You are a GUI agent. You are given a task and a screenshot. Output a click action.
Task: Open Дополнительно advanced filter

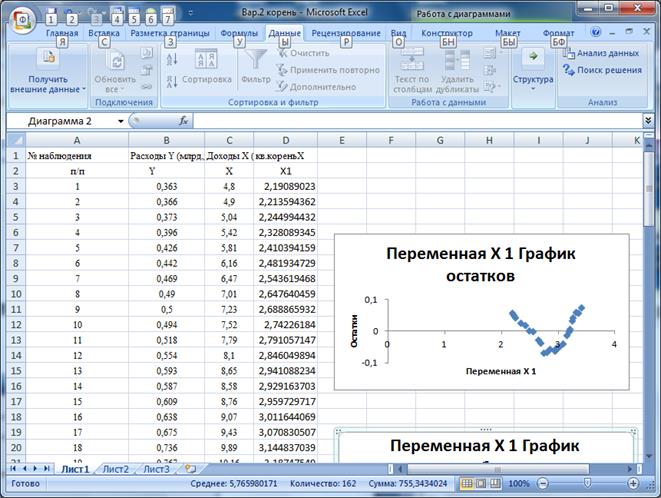click(317, 87)
